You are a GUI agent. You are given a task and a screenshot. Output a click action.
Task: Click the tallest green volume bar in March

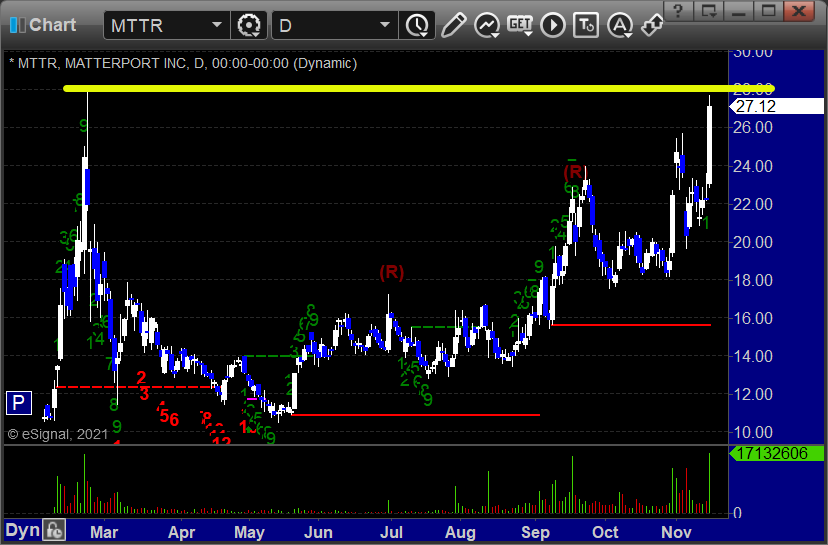click(84, 484)
